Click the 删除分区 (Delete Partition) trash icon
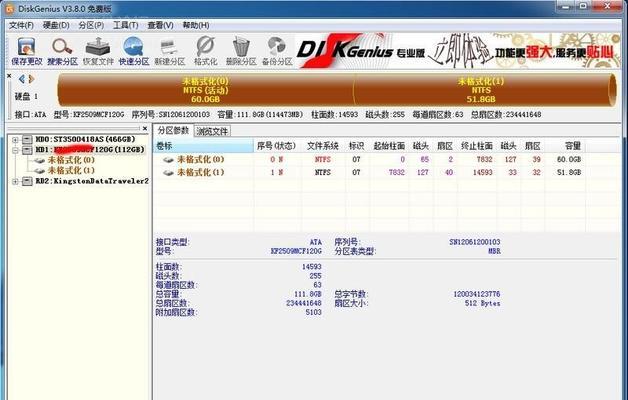 [241, 51]
